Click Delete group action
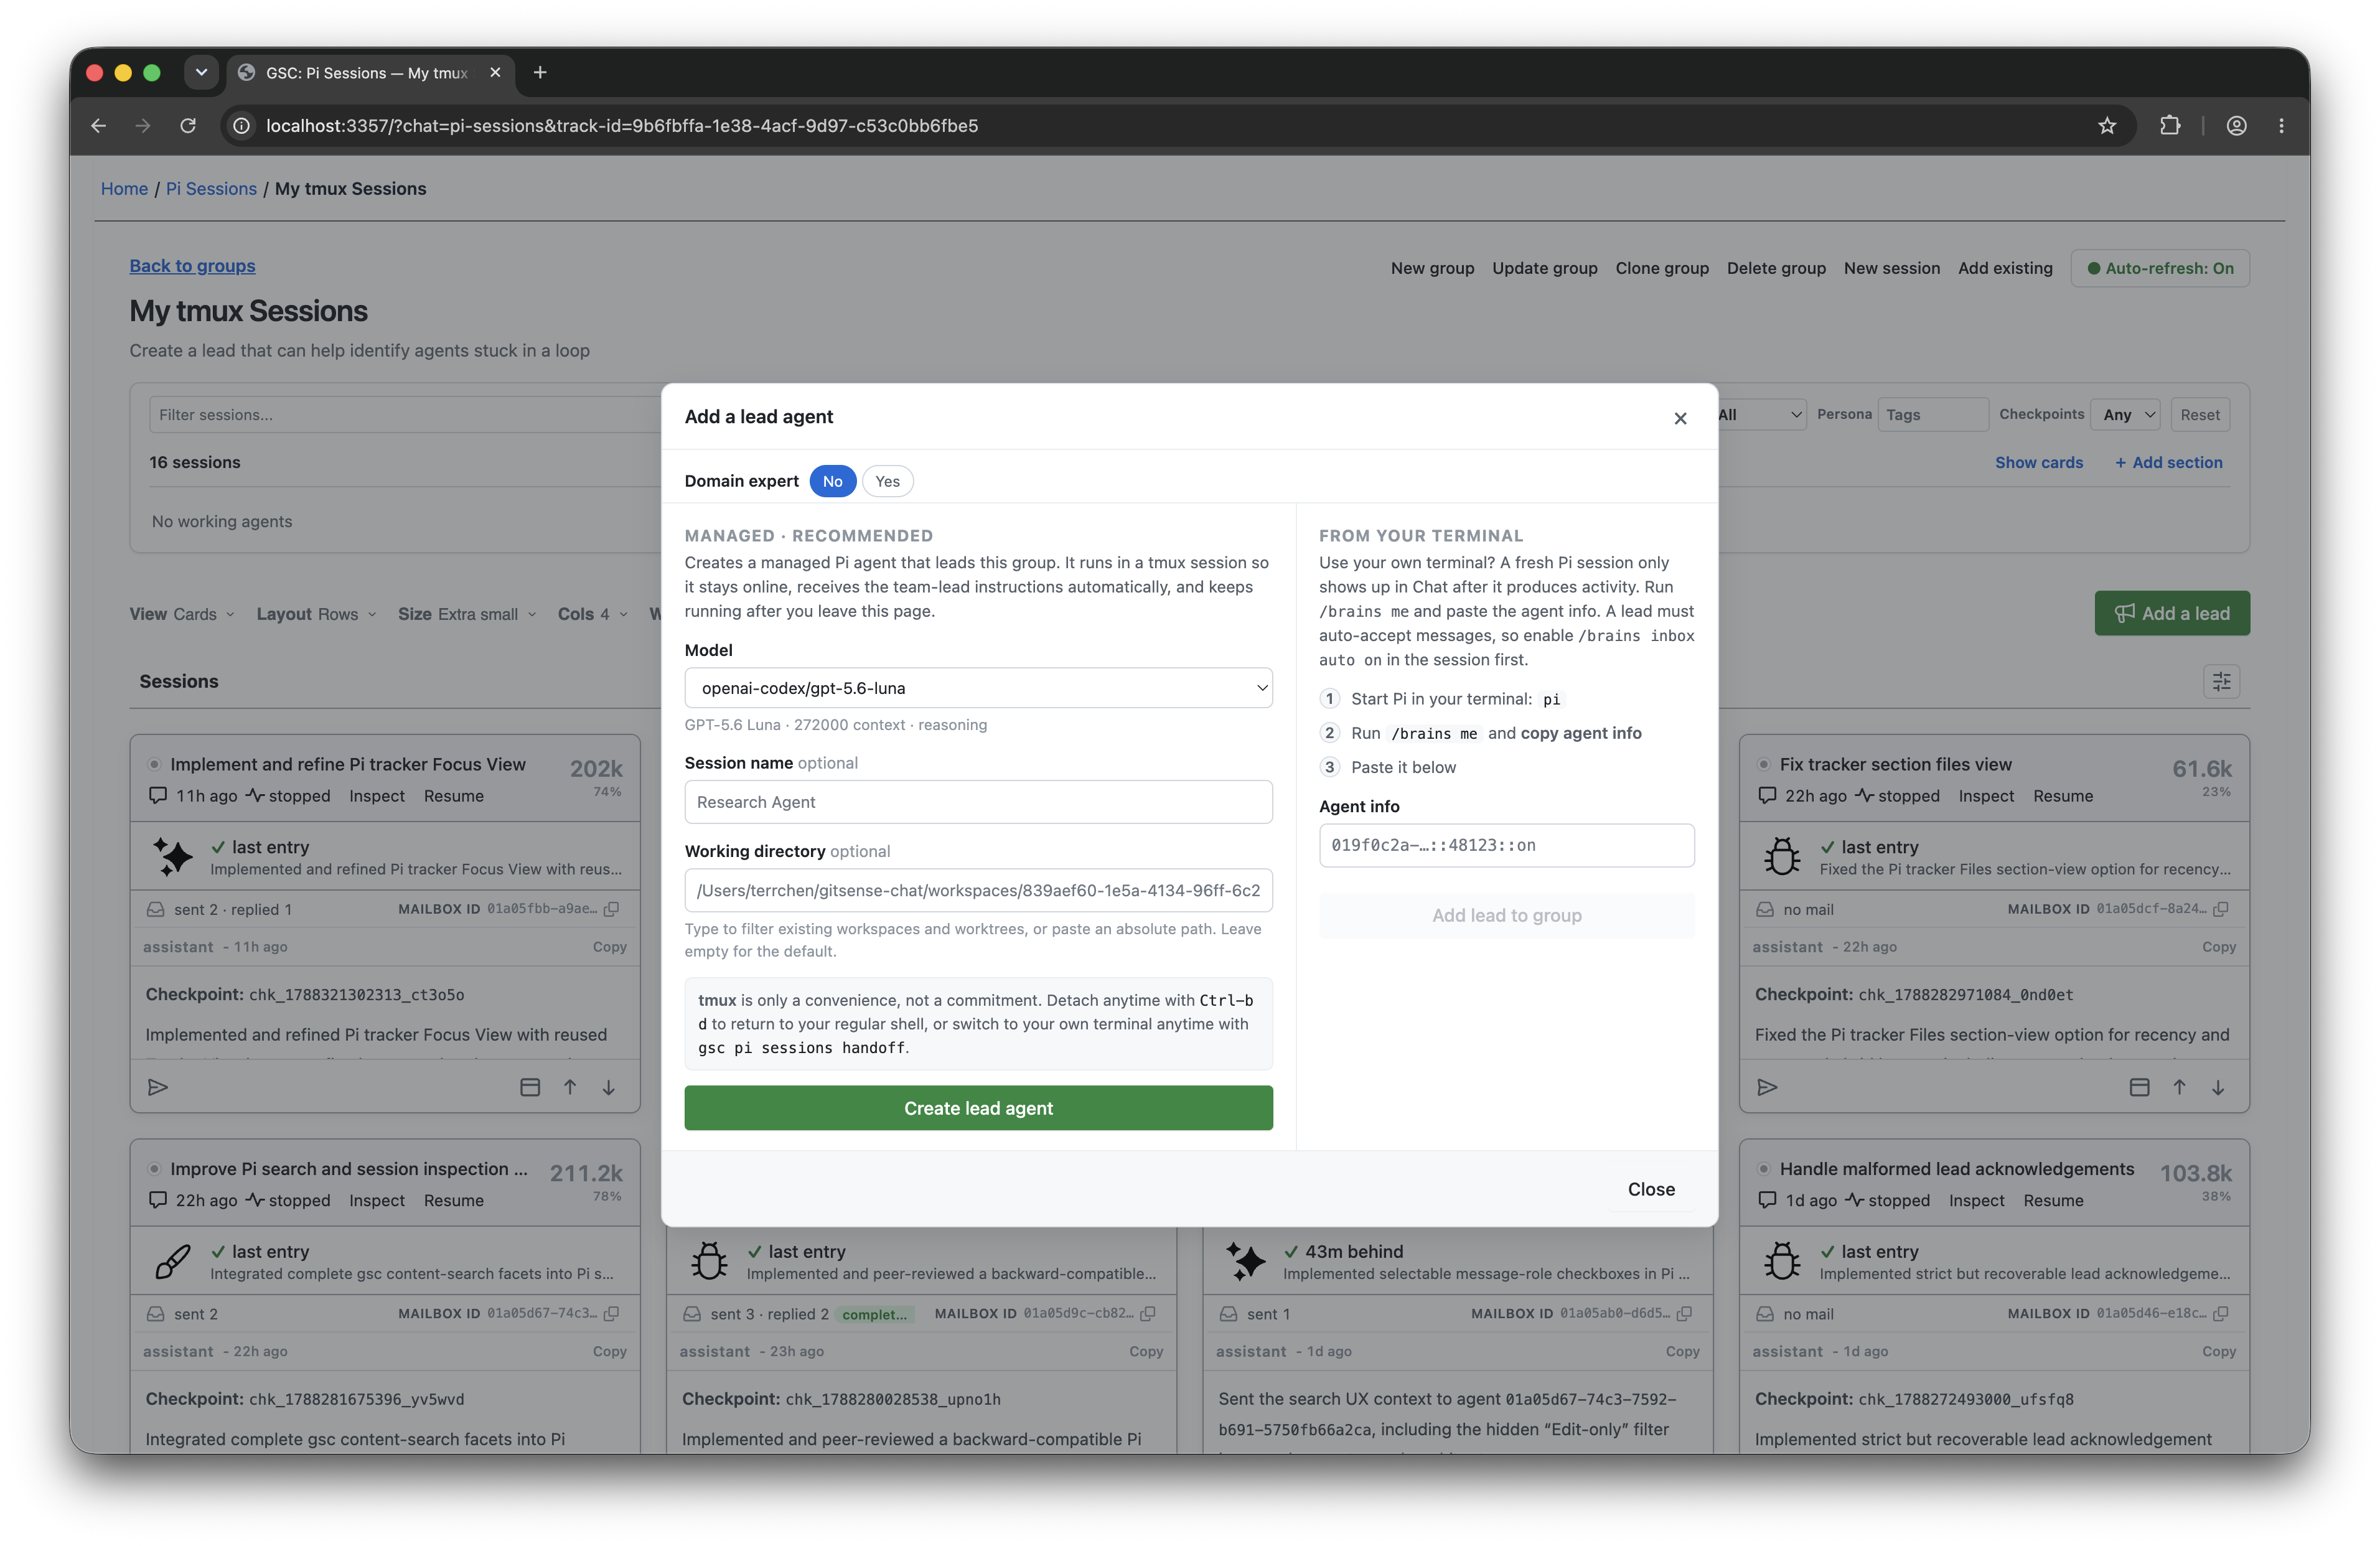Viewport: 2380px width, 1546px height. [x=1776, y=268]
